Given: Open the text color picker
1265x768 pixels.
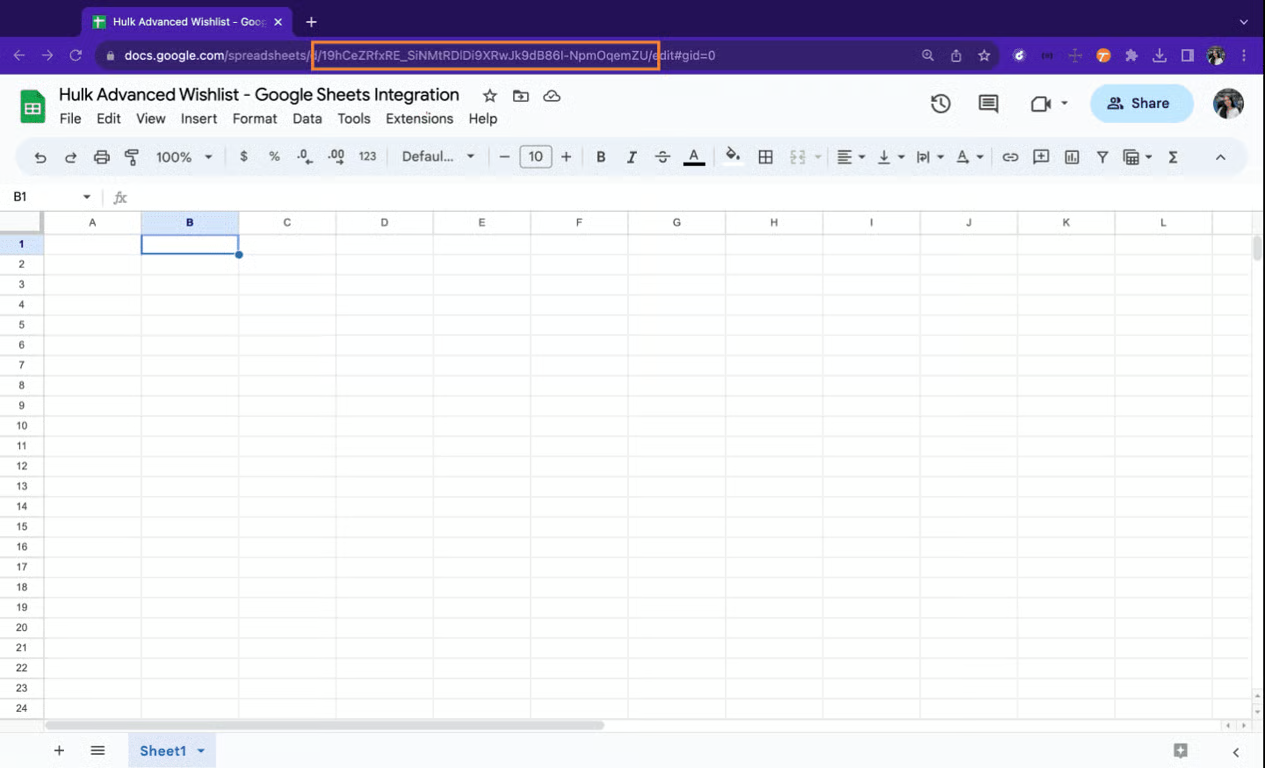Looking at the screenshot, I should coord(694,157).
